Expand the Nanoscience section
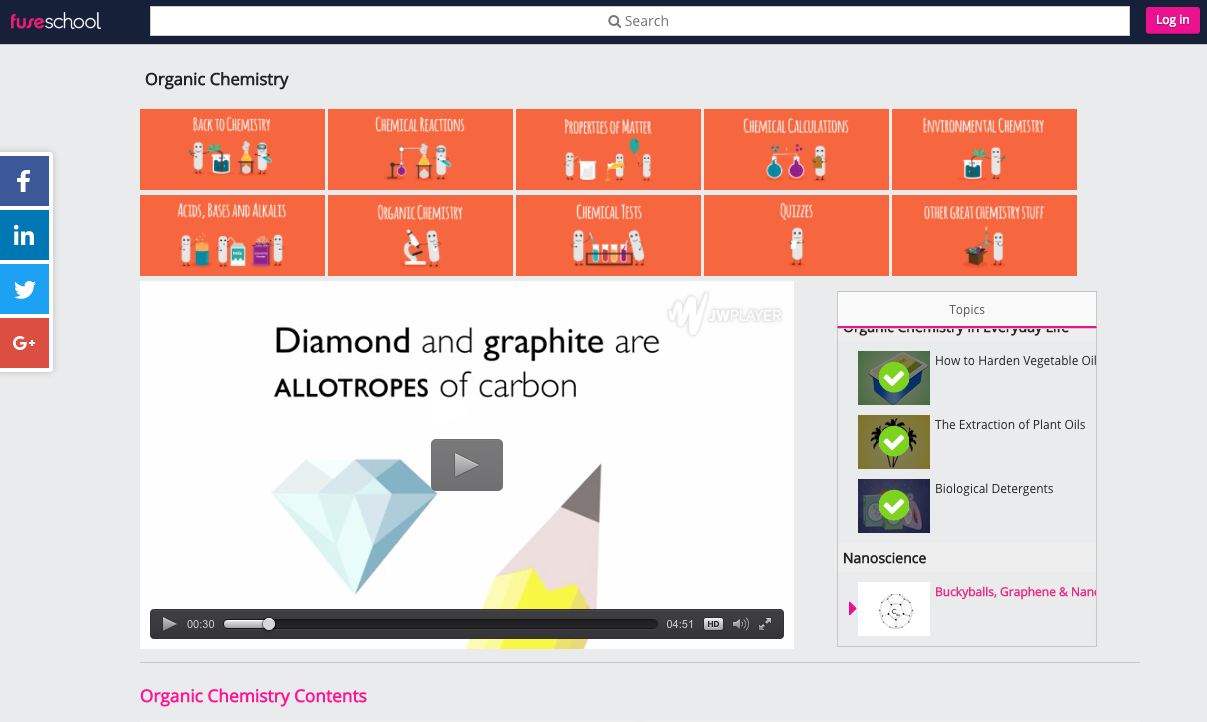1207x722 pixels. 884,558
